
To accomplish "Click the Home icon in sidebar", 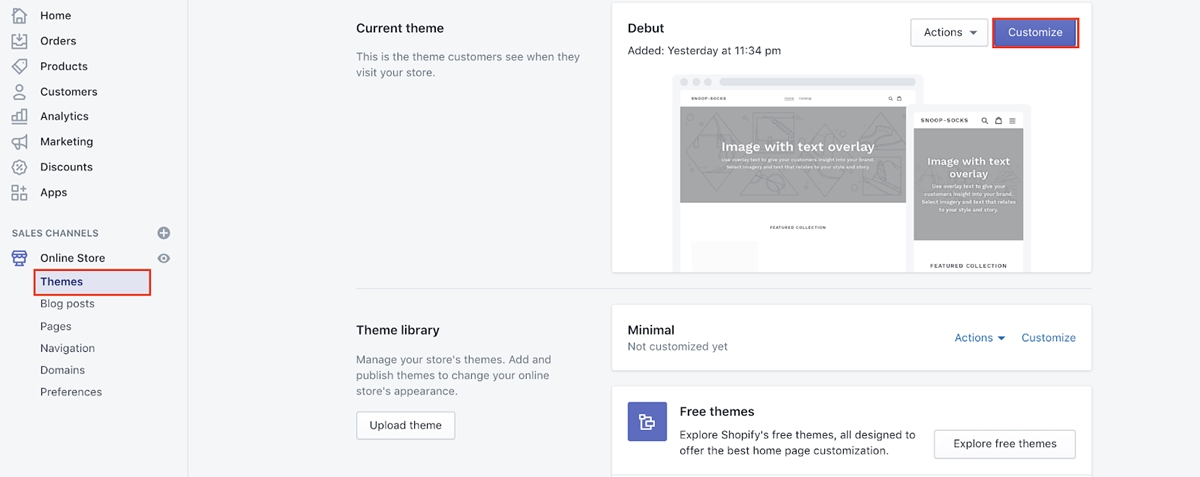I will (19, 16).
